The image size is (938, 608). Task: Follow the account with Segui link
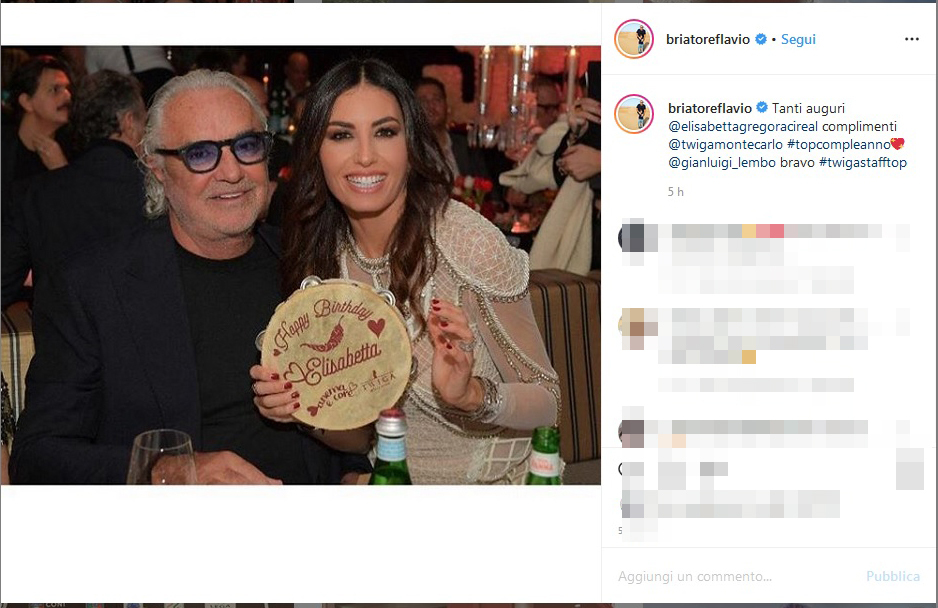click(x=798, y=39)
